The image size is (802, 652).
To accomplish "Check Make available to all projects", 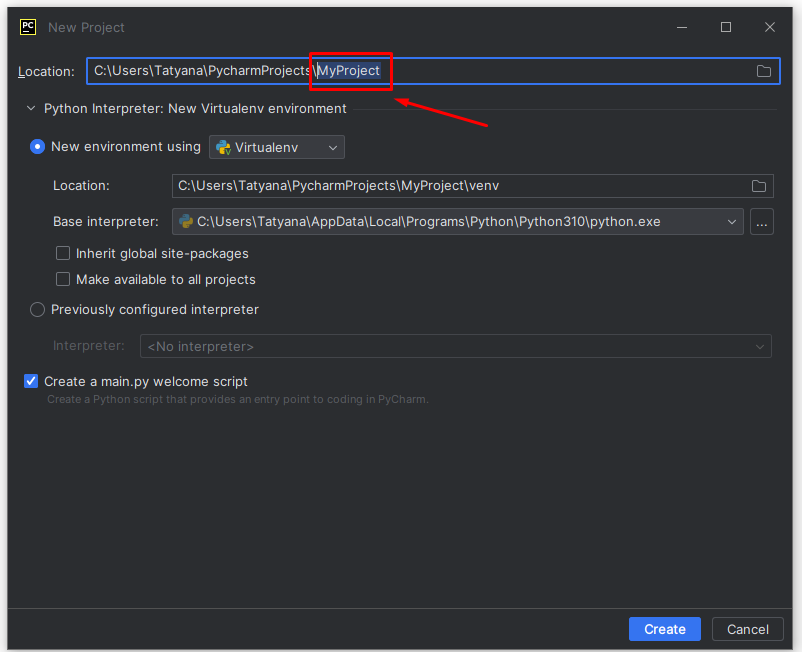I will pyautogui.click(x=63, y=279).
